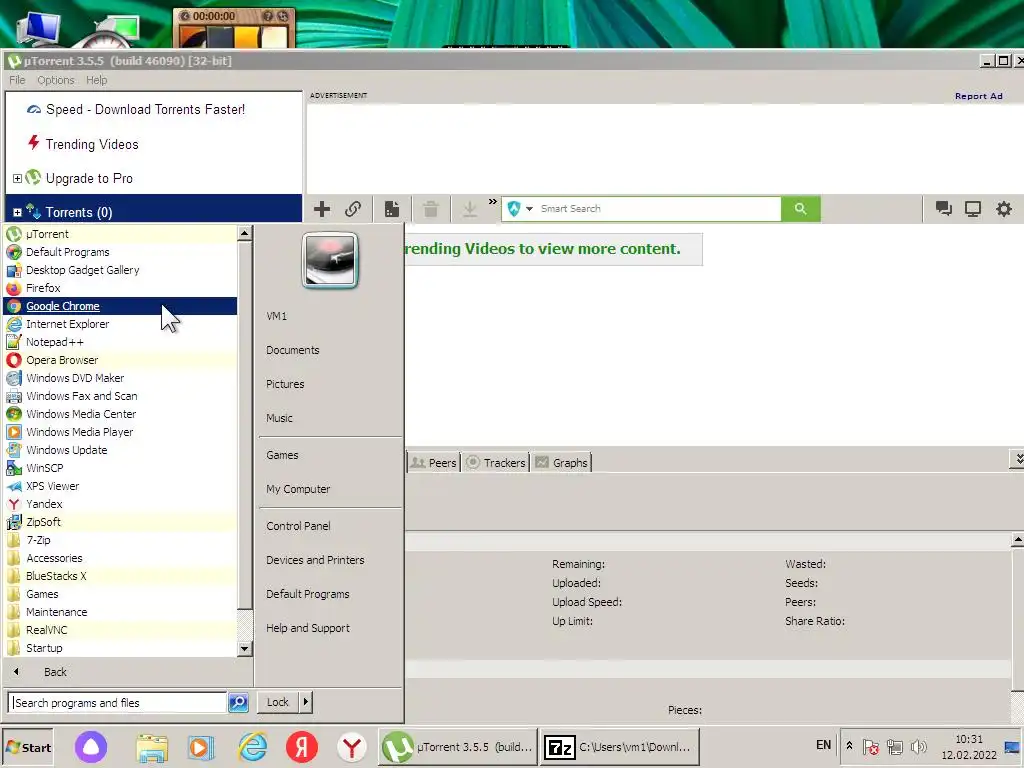
Task: Click Back in the Start menu
Action: click(x=55, y=672)
